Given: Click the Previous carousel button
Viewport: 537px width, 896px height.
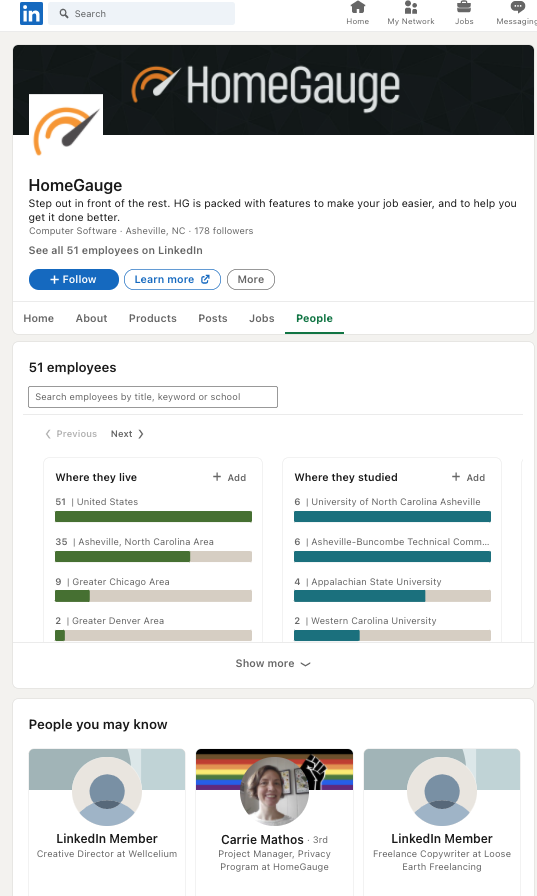Looking at the screenshot, I should pos(71,434).
